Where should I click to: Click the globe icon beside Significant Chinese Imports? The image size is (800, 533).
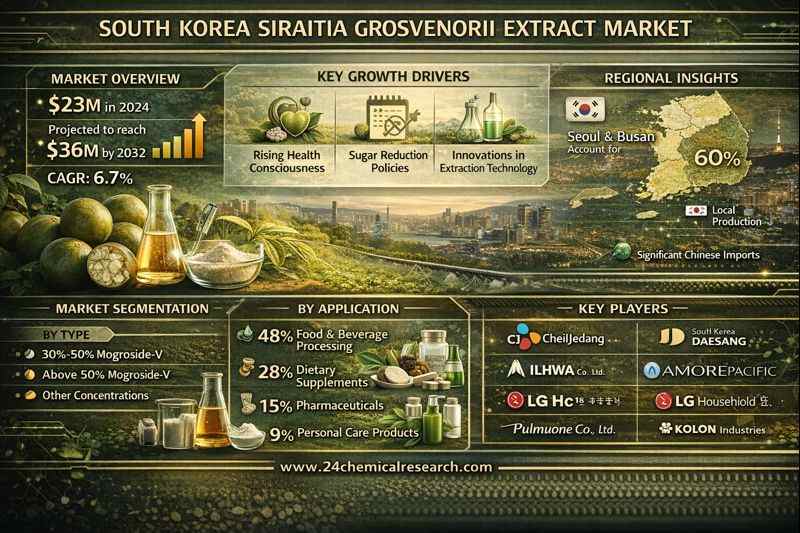coord(622,252)
